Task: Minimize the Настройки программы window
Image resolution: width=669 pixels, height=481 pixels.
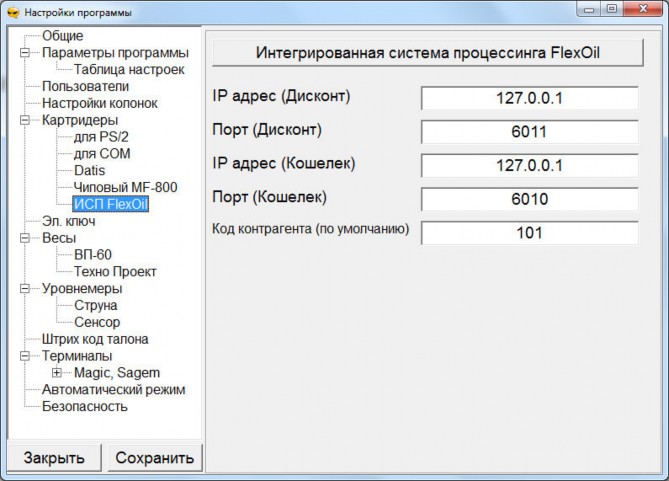Action: coord(589,9)
